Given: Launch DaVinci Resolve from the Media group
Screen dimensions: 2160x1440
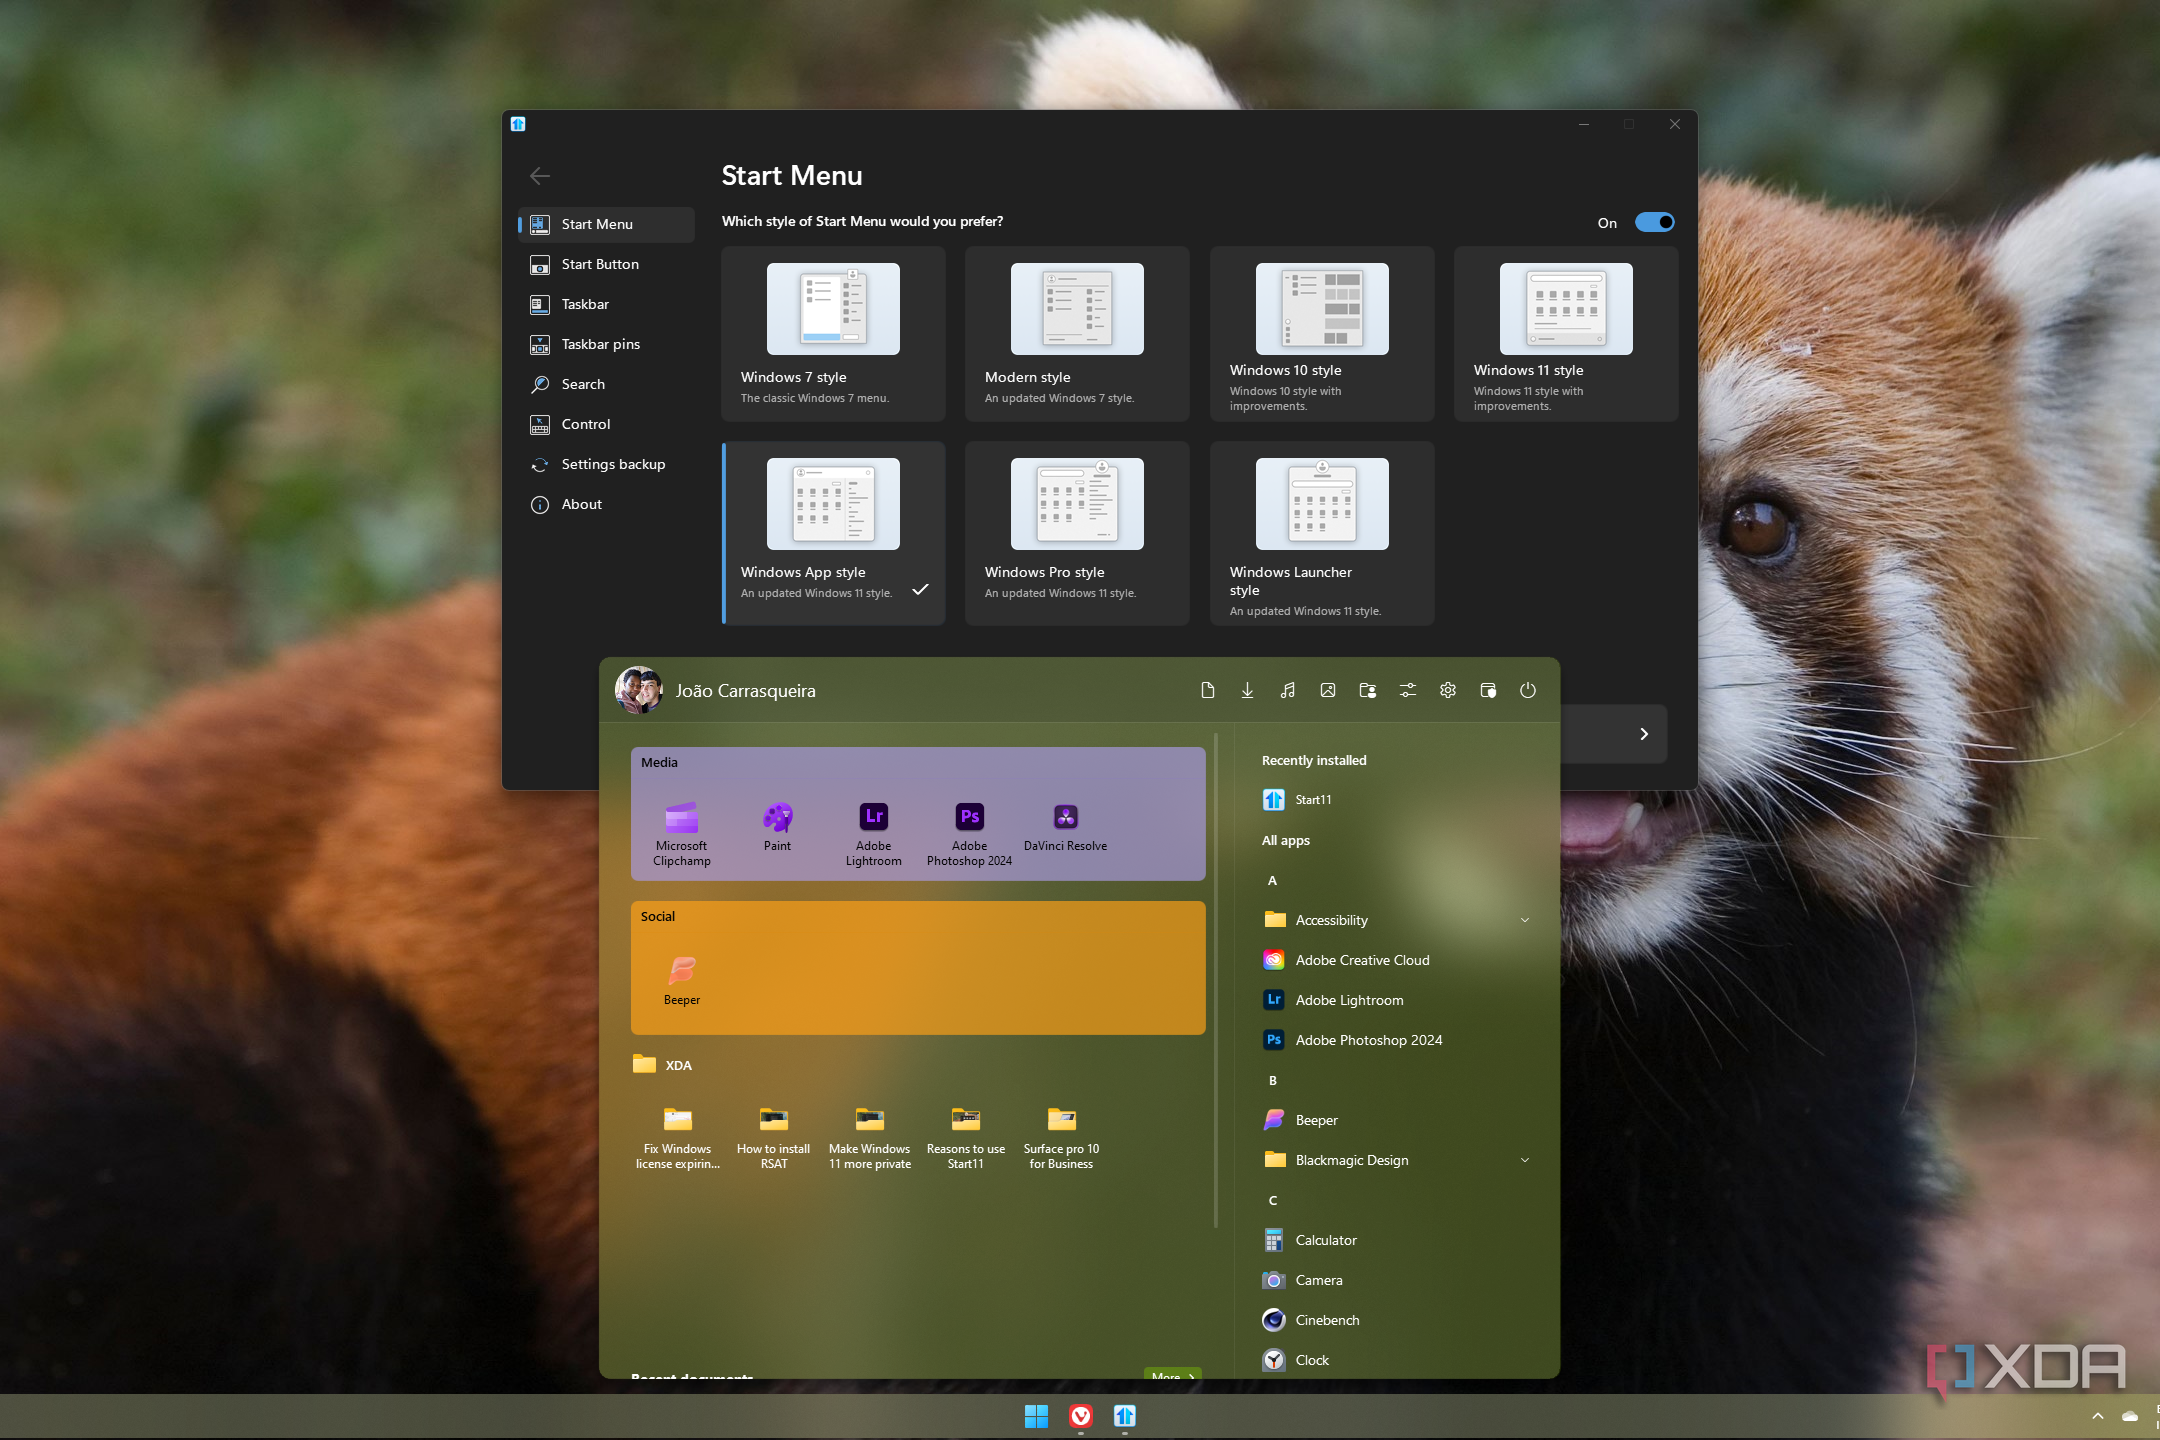Looking at the screenshot, I should coord(1064,820).
